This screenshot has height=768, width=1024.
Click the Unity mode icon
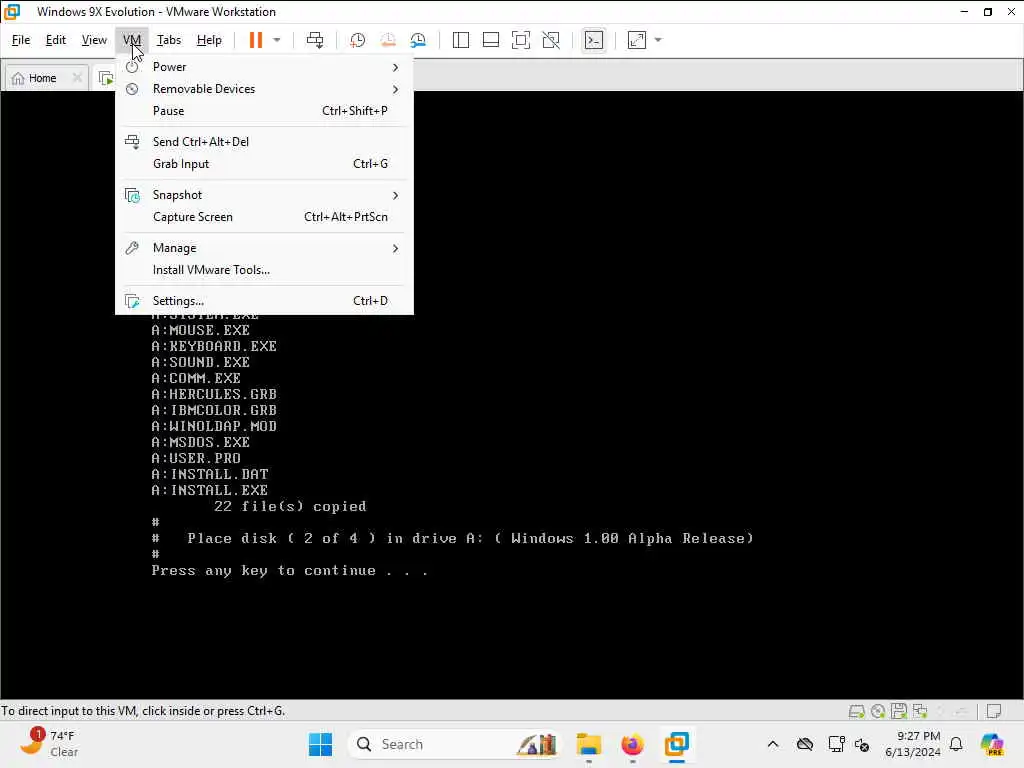(x=551, y=40)
